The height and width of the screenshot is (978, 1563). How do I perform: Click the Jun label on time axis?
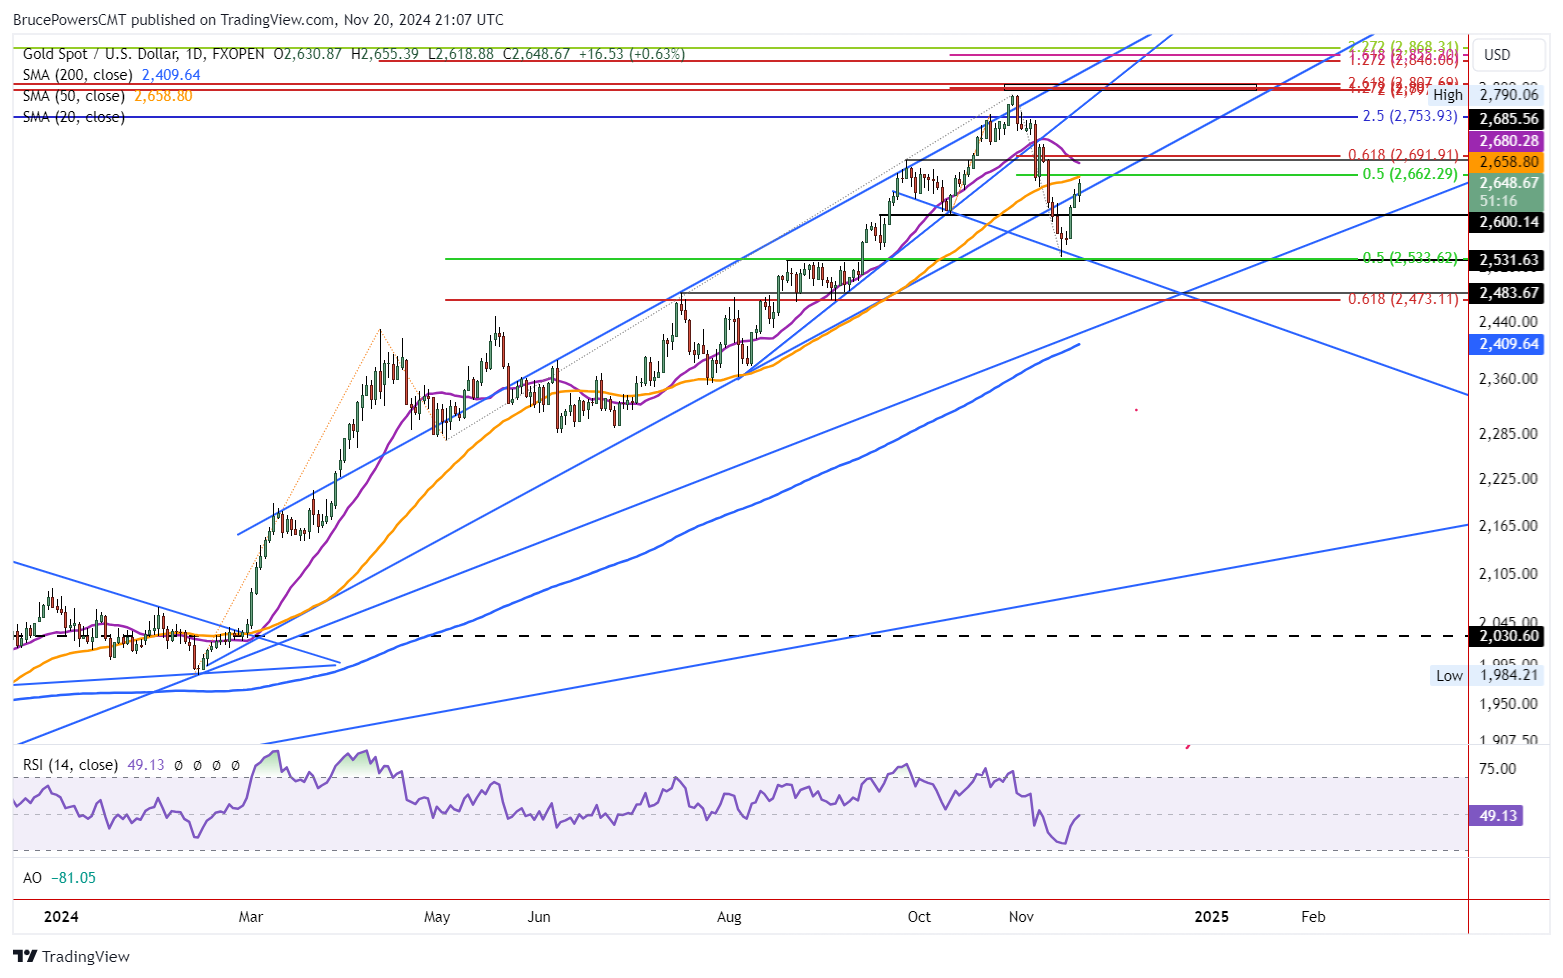[539, 916]
